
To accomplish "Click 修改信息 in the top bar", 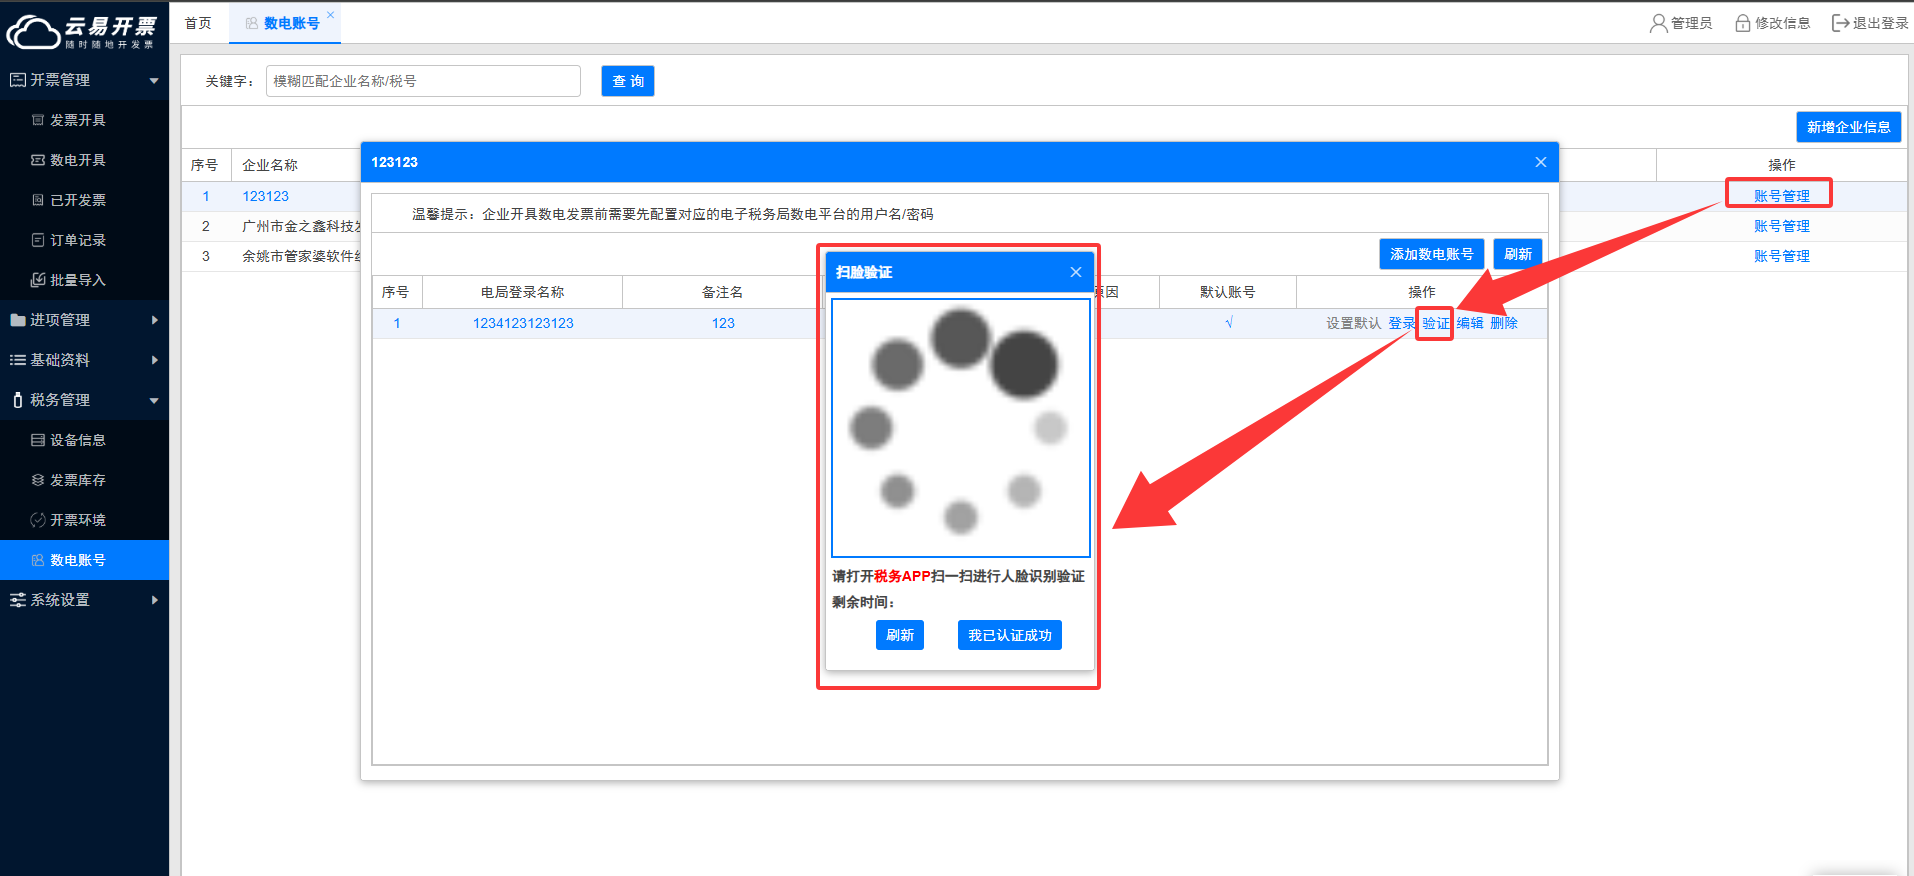I will pyautogui.click(x=1782, y=23).
